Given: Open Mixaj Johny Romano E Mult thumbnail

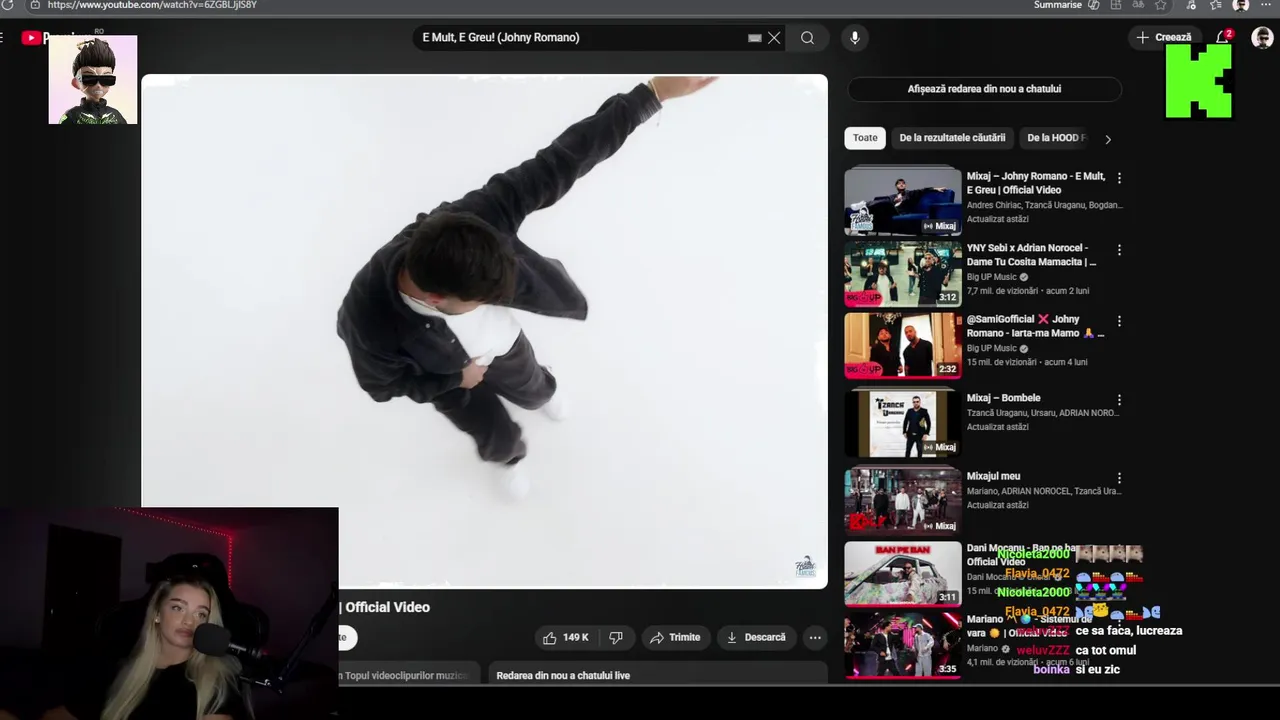Looking at the screenshot, I should coord(903,200).
